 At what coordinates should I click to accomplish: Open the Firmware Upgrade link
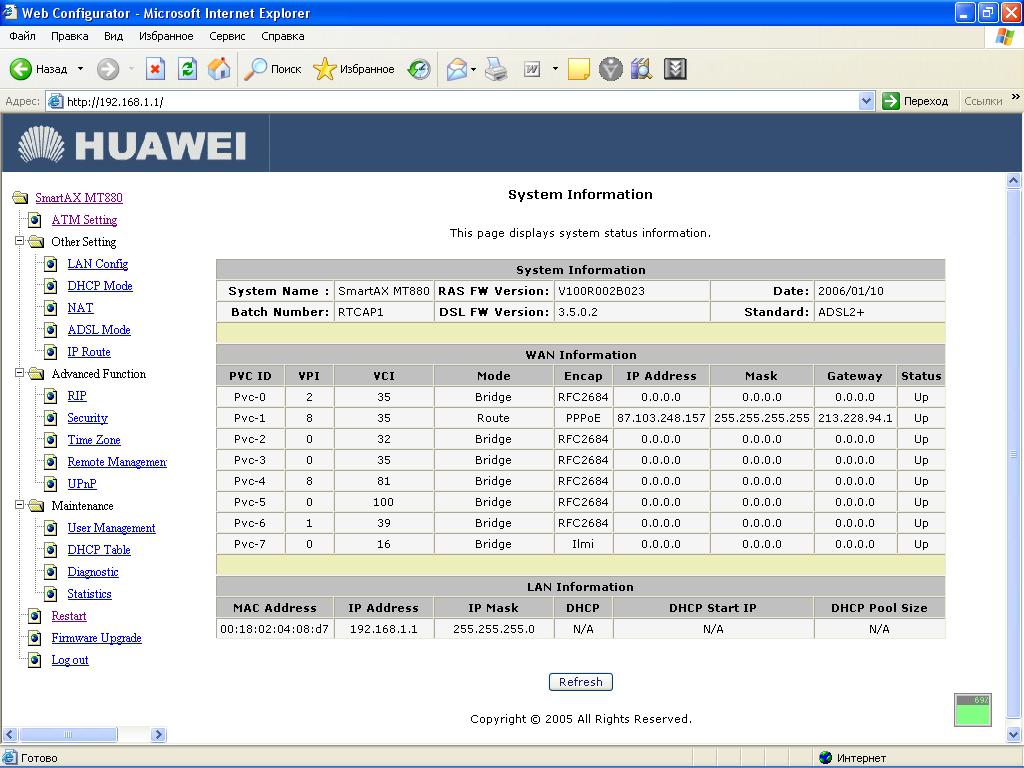click(96, 638)
